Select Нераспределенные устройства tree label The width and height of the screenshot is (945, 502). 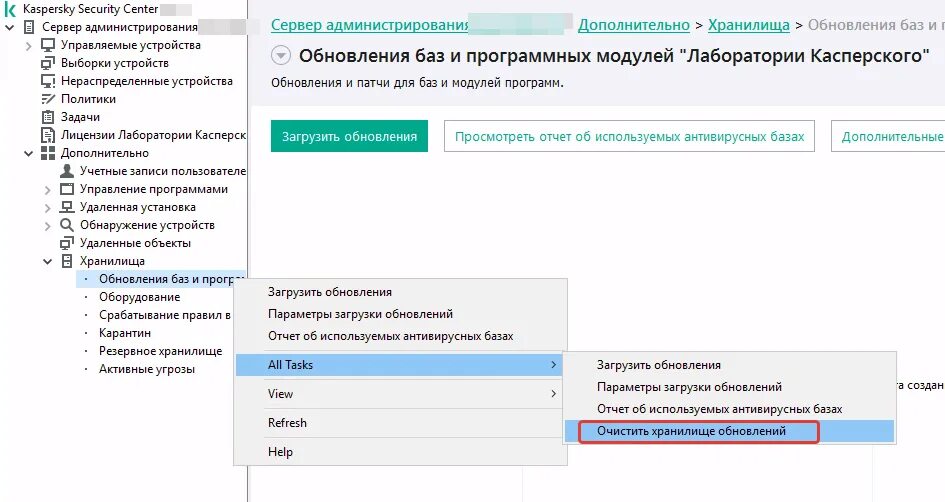146,81
